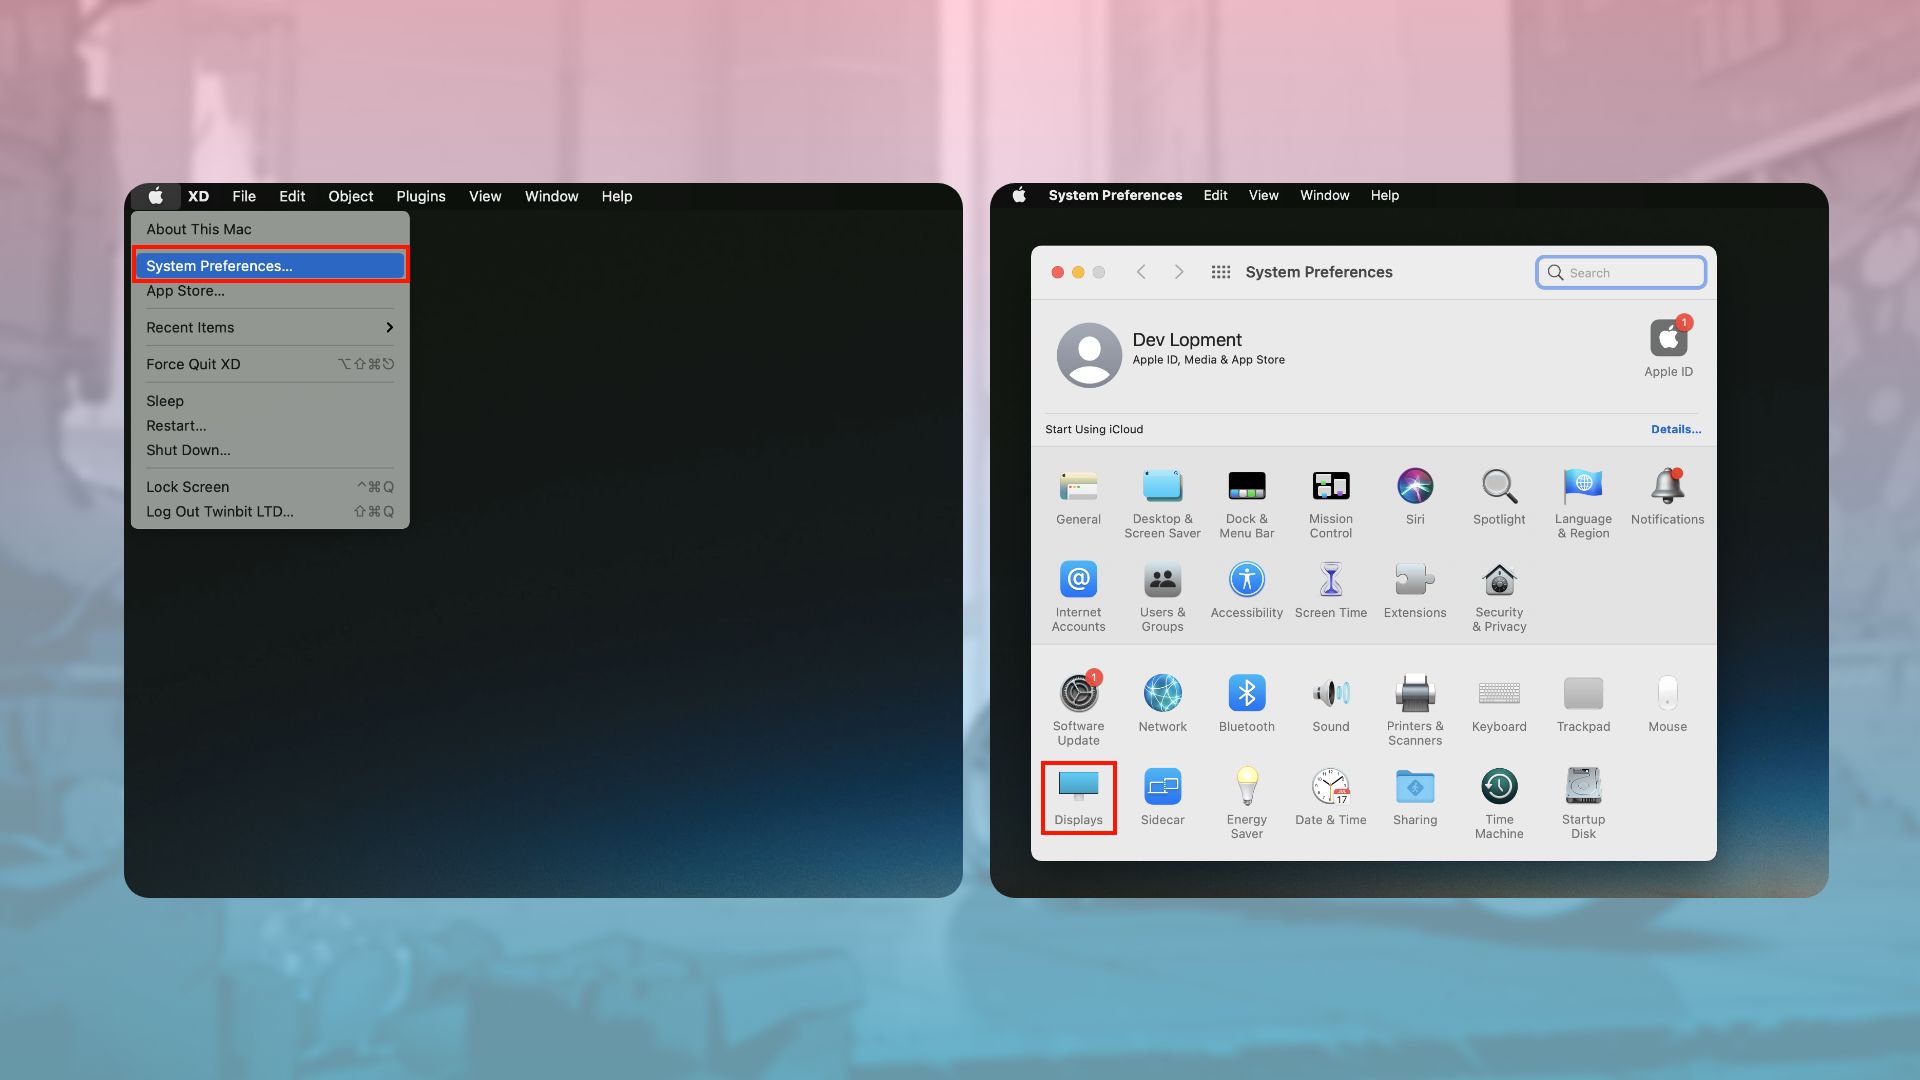Choose App Store... from Apple menu
Viewport: 1920px width, 1080px height.
pos(270,291)
